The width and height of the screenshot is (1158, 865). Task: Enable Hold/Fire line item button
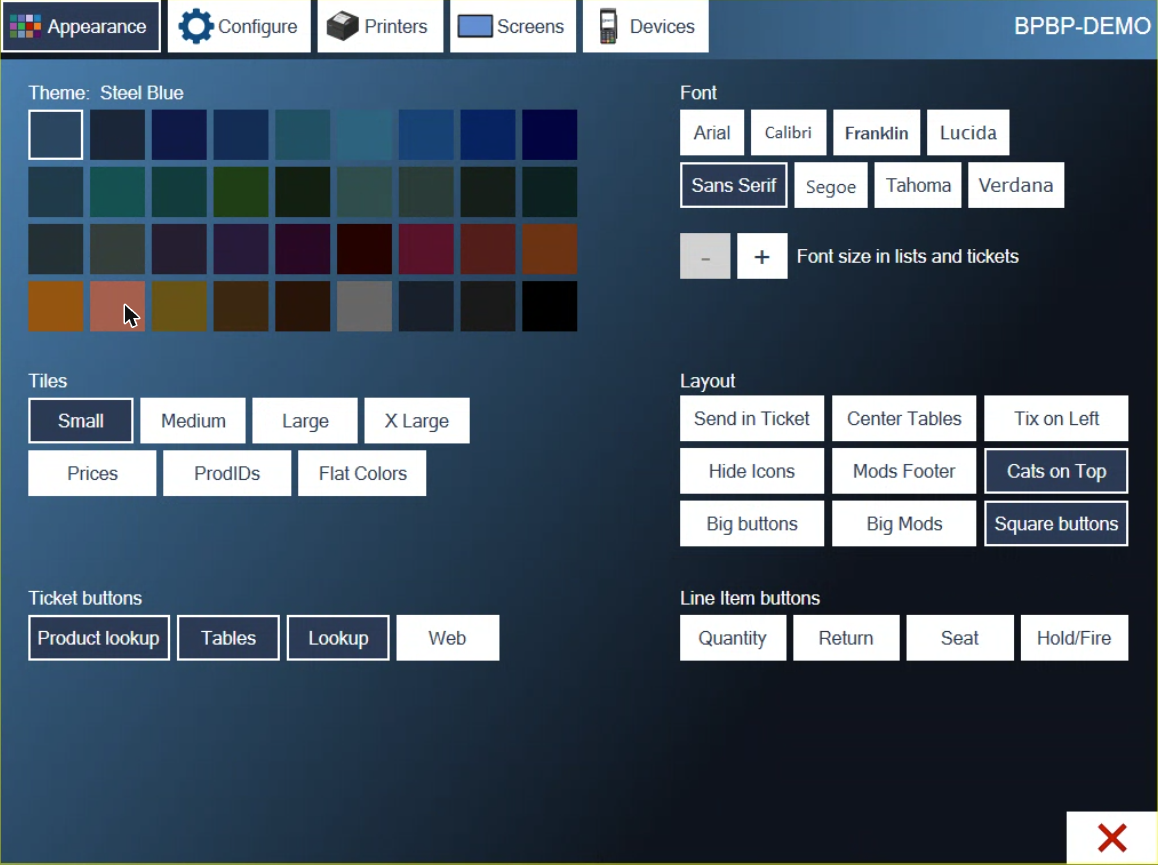[1074, 638]
